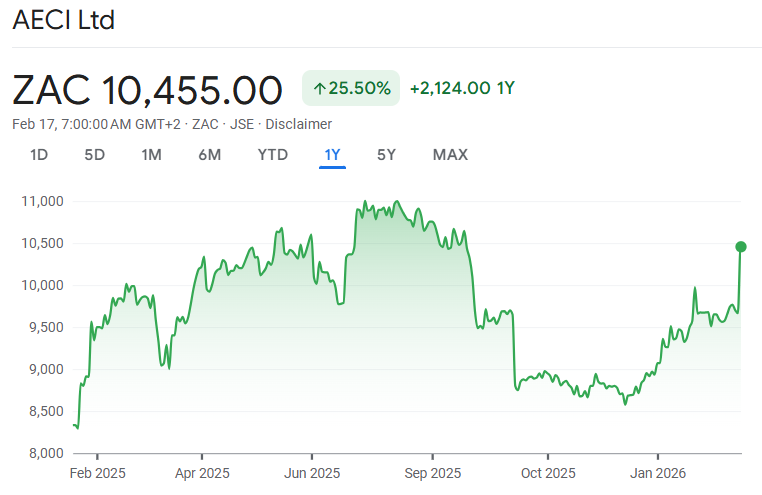Screen dimensions: 762x495
Task: Click the Feb 2025 axis label
Action: pos(100,473)
